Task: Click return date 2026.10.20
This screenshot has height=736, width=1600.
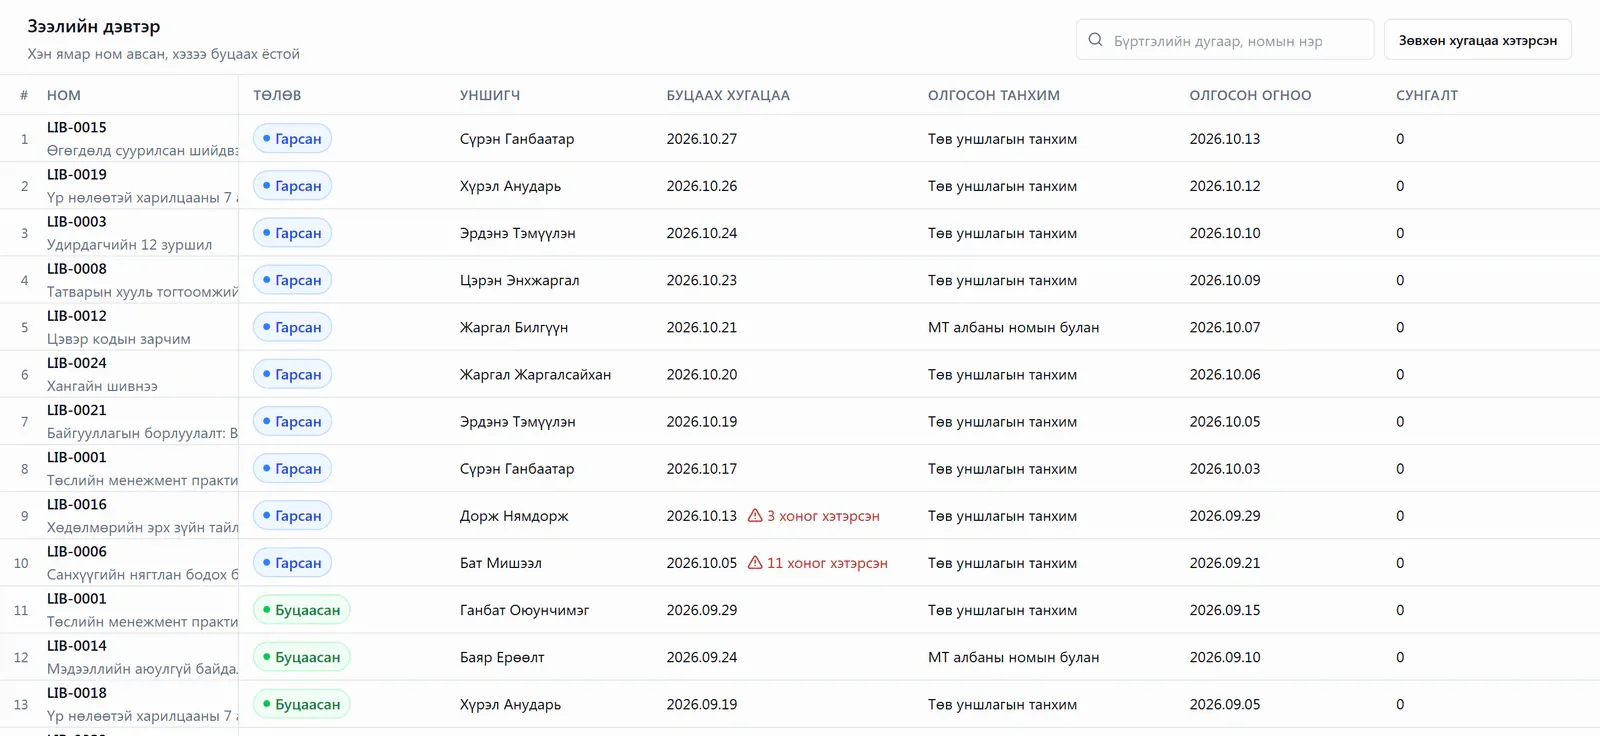Action: (x=702, y=374)
